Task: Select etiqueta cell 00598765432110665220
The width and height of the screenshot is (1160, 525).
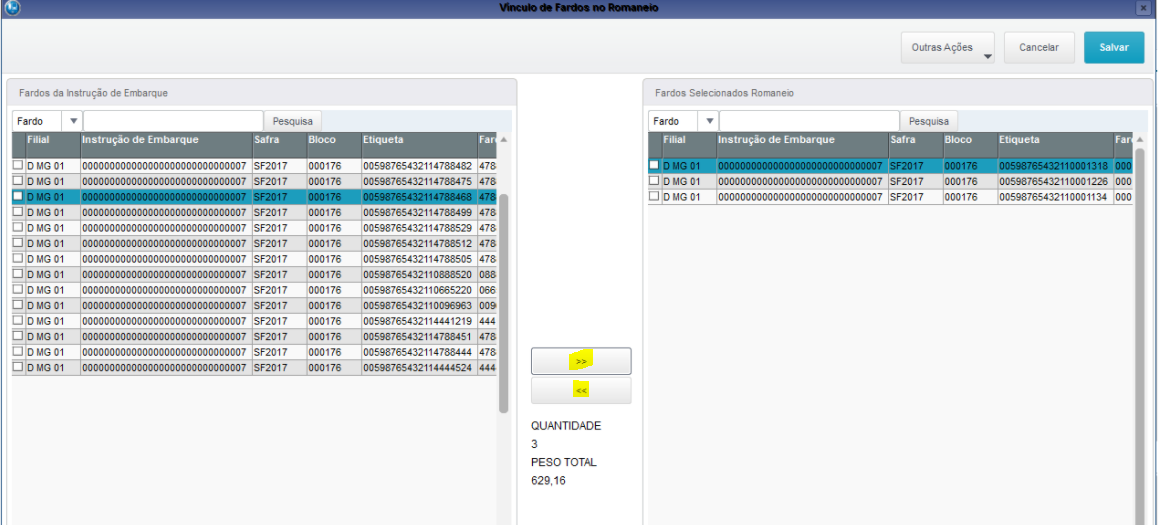Action: pos(419,290)
